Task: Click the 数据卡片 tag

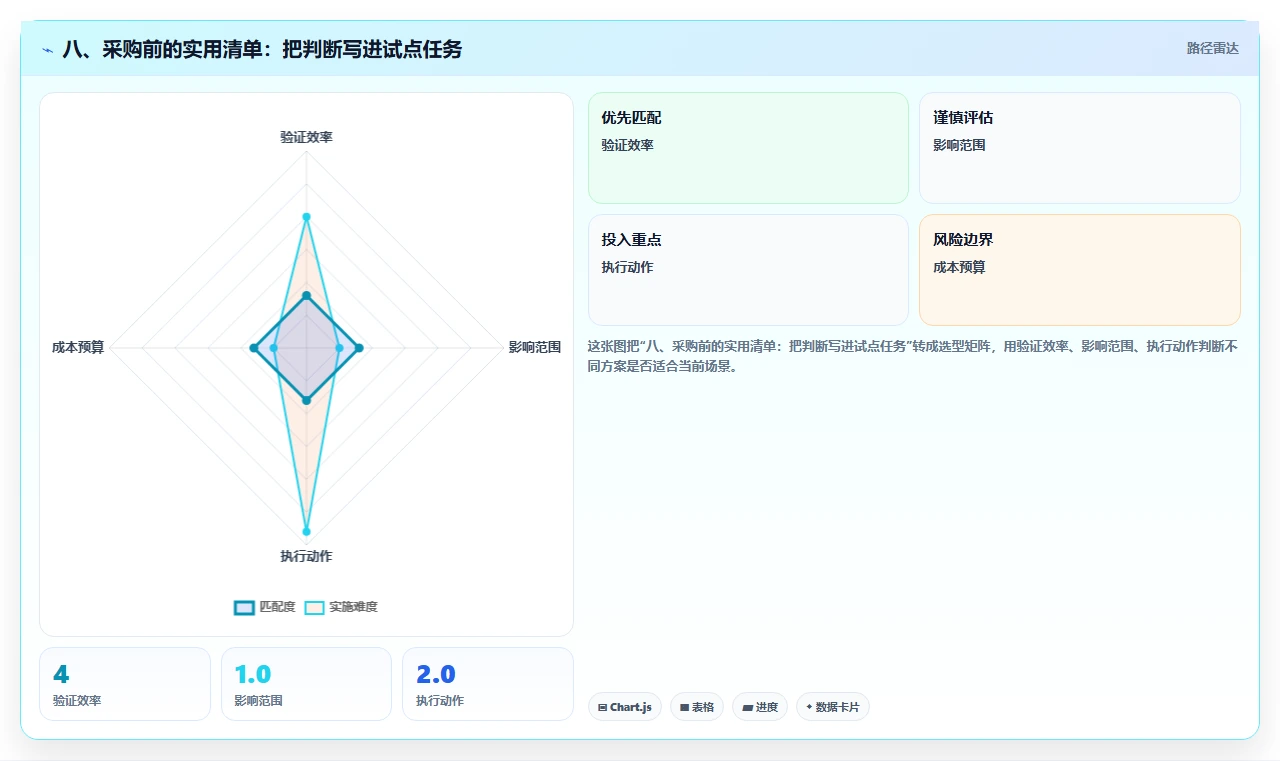Action: (833, 707)
